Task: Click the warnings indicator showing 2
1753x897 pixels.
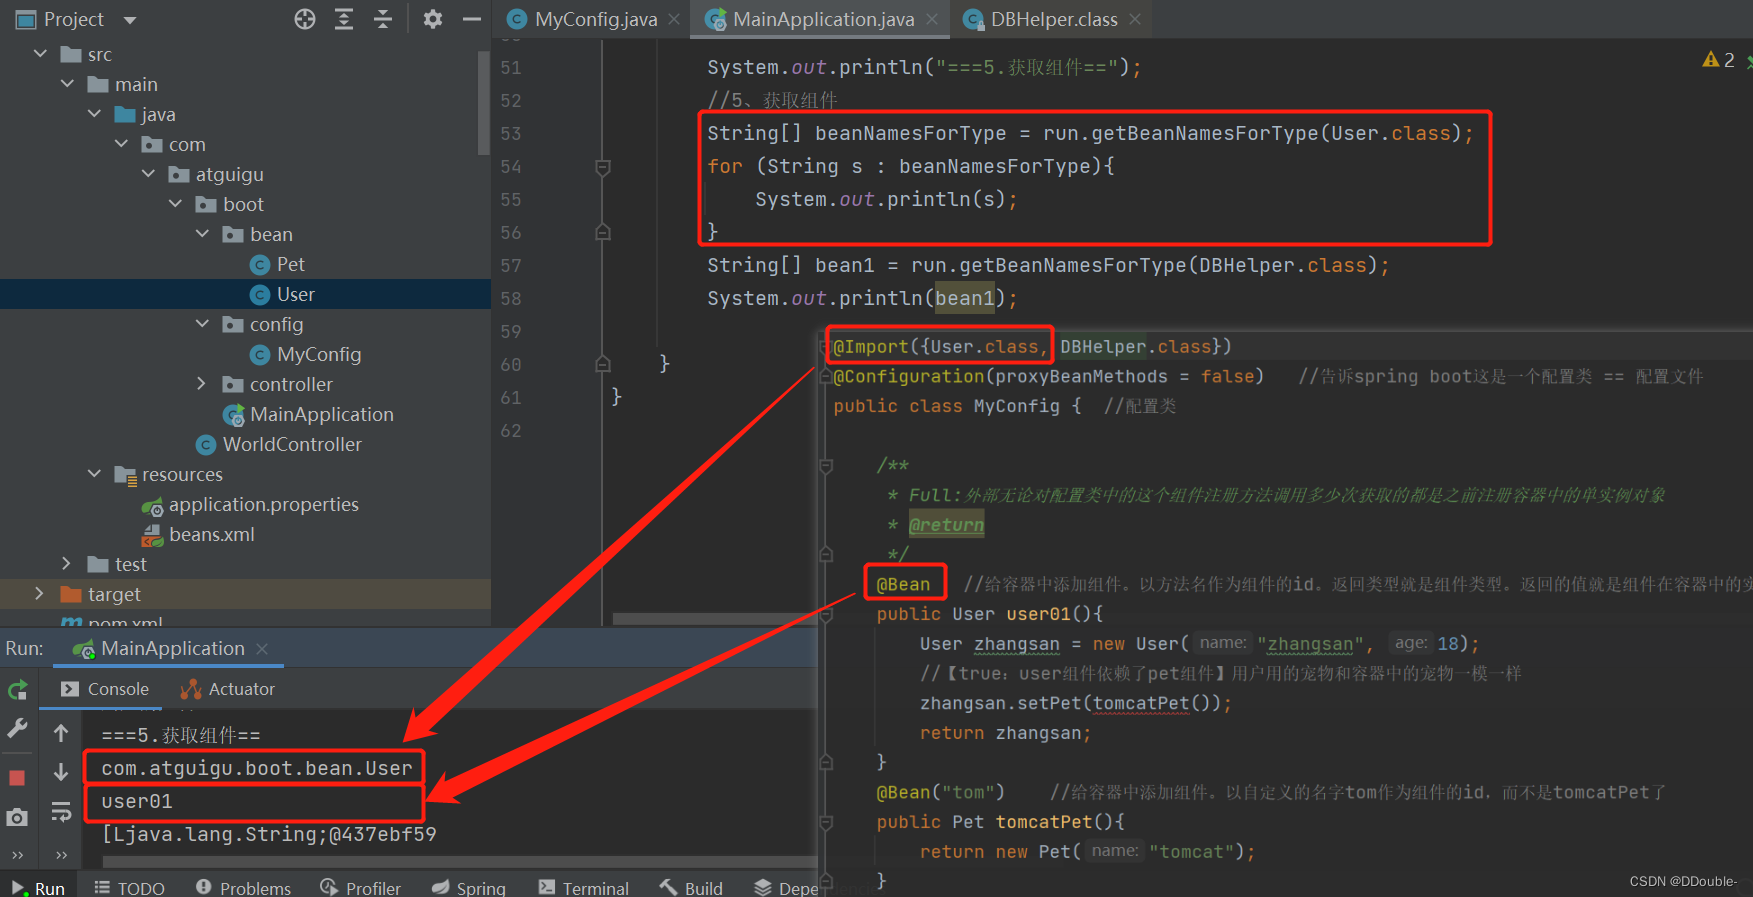Action: pos(1719,60)
